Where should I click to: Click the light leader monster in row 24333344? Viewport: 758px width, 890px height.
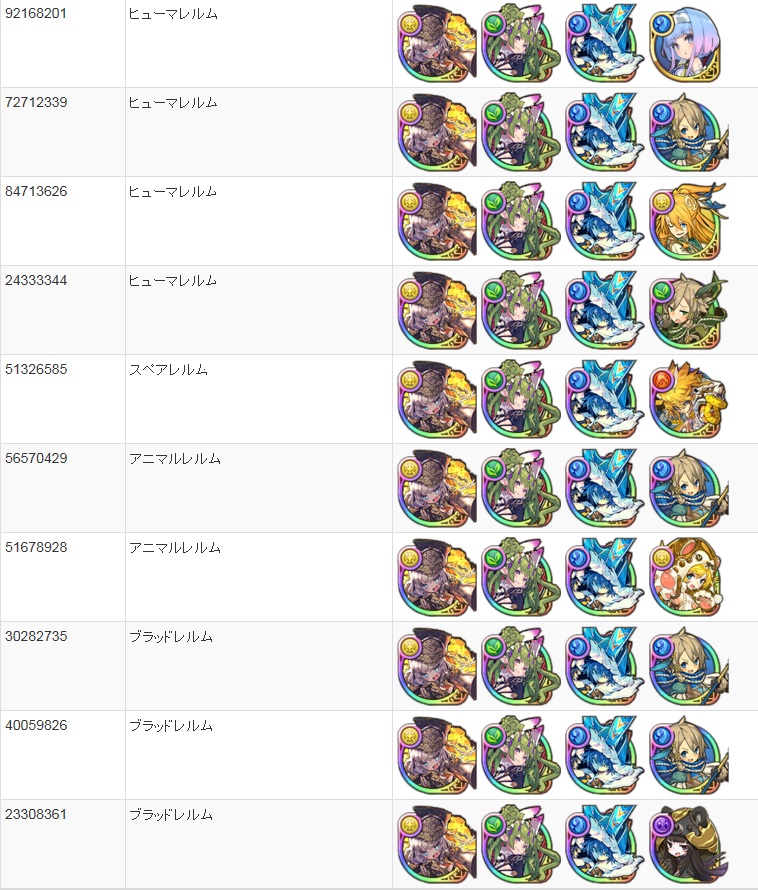(437, 310)
